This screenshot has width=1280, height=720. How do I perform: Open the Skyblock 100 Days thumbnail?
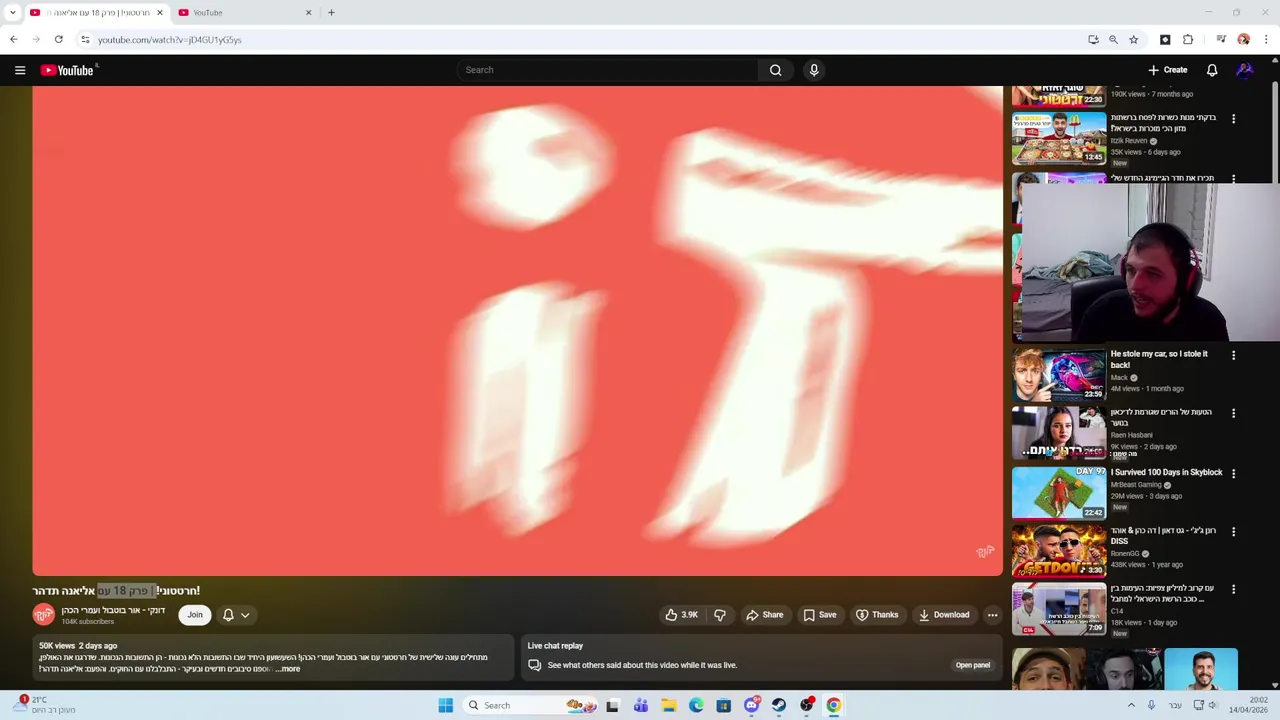tap(1059, 493)
